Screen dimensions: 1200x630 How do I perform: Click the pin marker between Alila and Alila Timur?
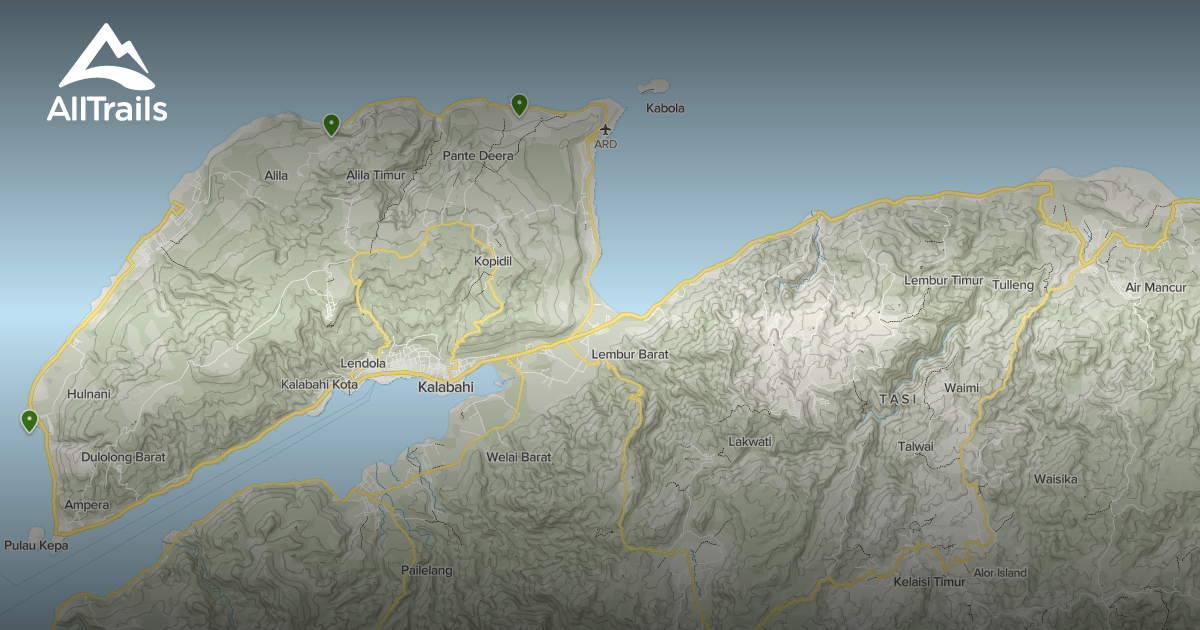[332, 124]
